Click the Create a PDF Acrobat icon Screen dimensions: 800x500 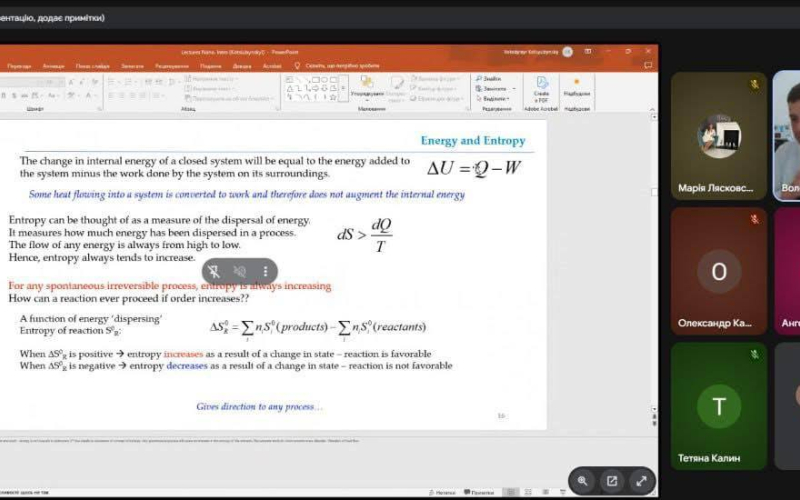click(x=541, y=89)
